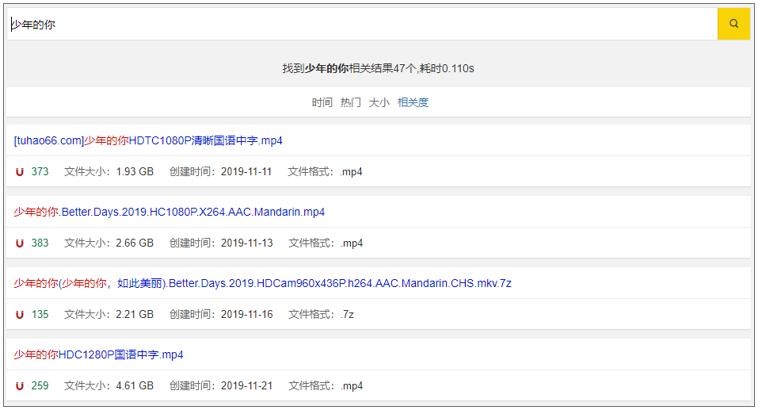Click the creation date 2019-11-13
The height and width of the screenshot is (412, 759).
(x=247, y=243)
